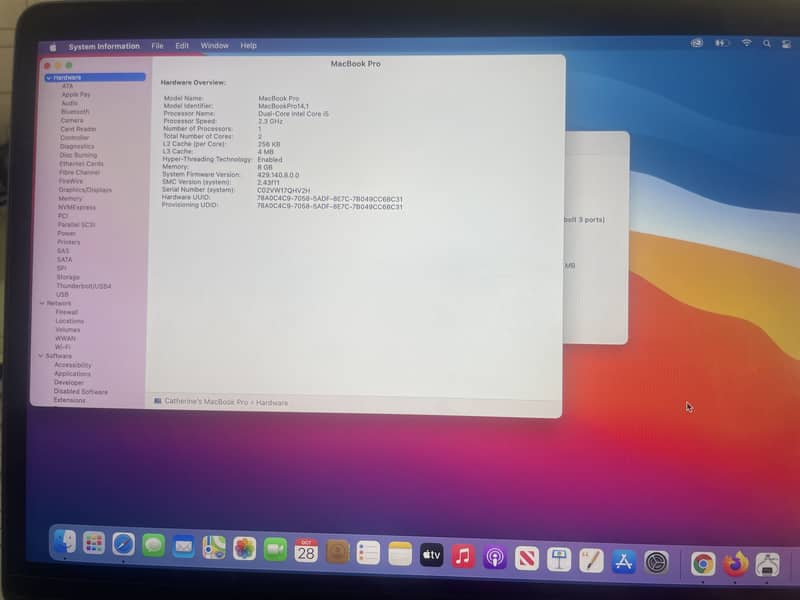Click the serial number value C02VW17QHV2H
This screenshot has width=800, height=600.
tap(283, 190)
